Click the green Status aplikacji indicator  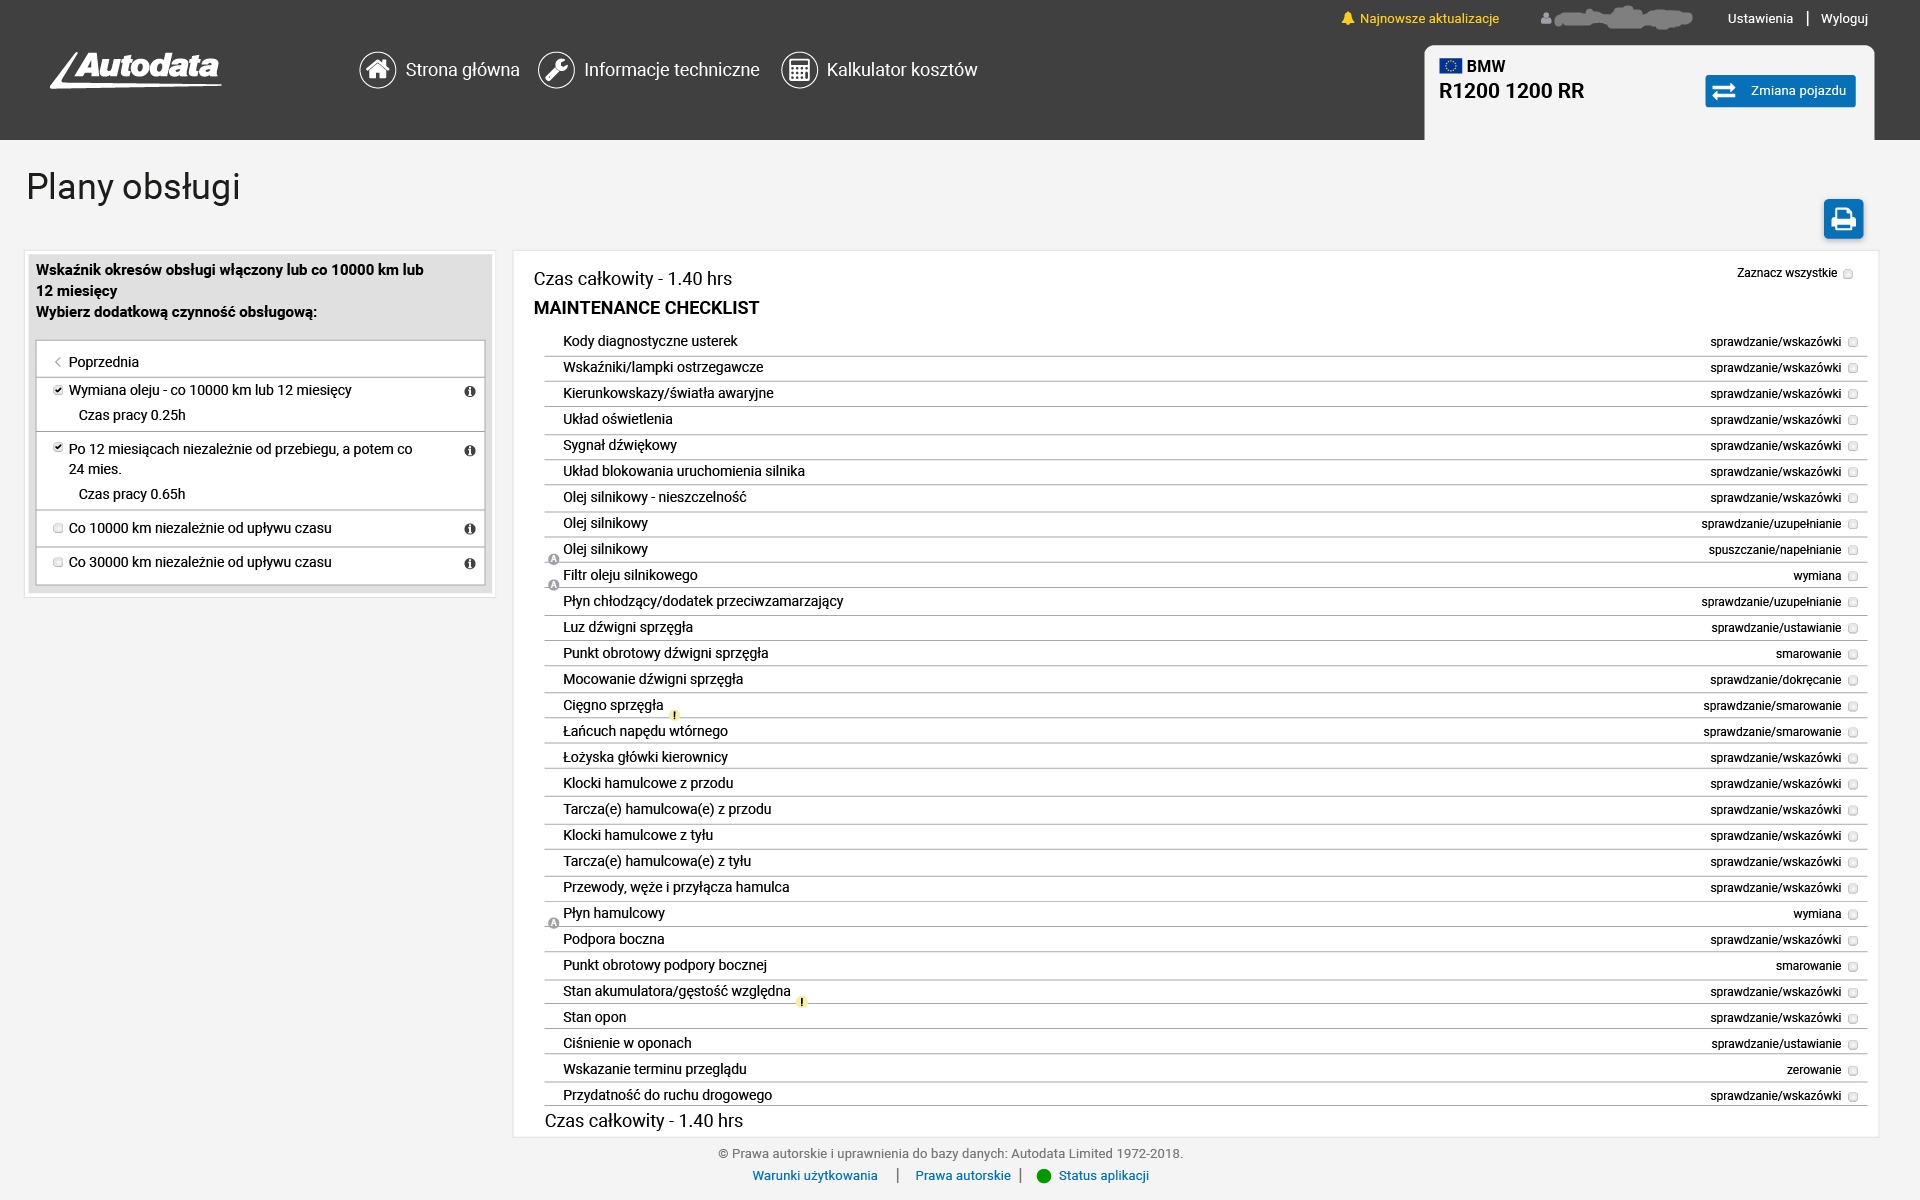(1044, 1177)
